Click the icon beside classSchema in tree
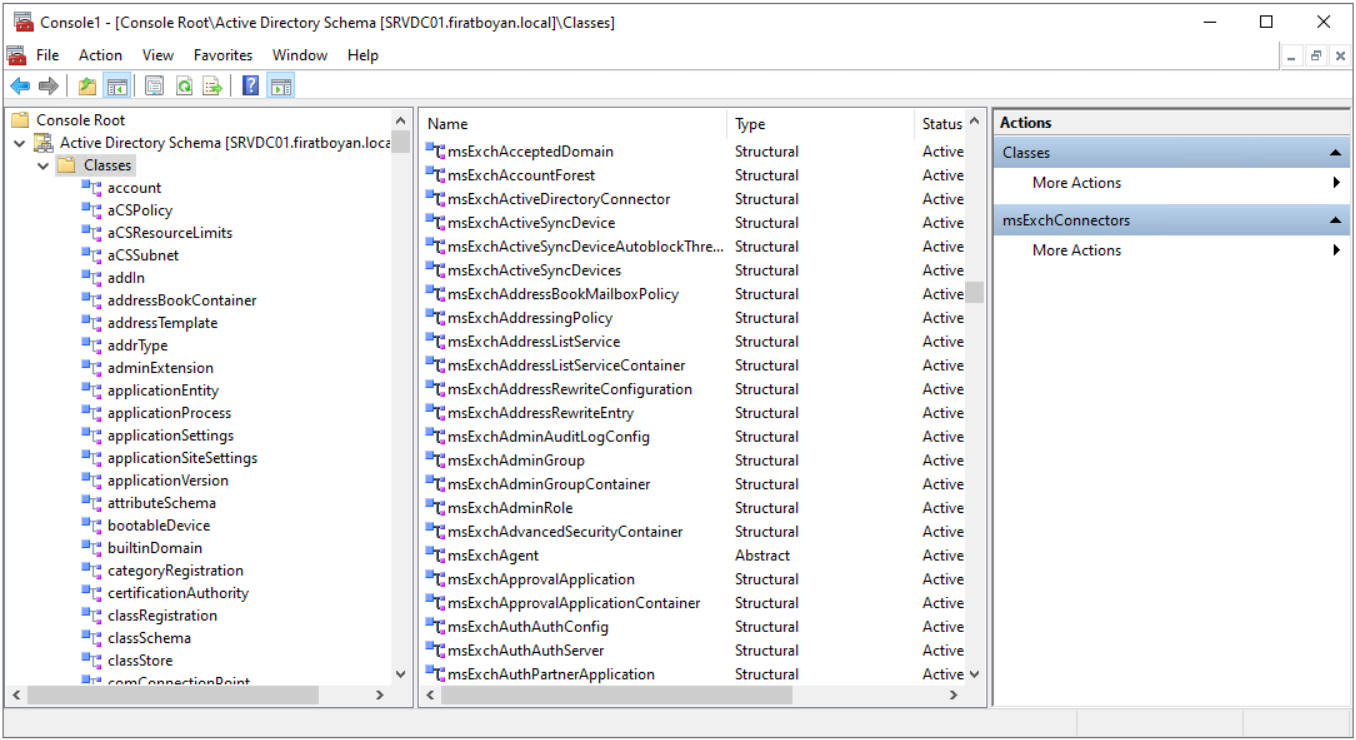 point(92,638)
